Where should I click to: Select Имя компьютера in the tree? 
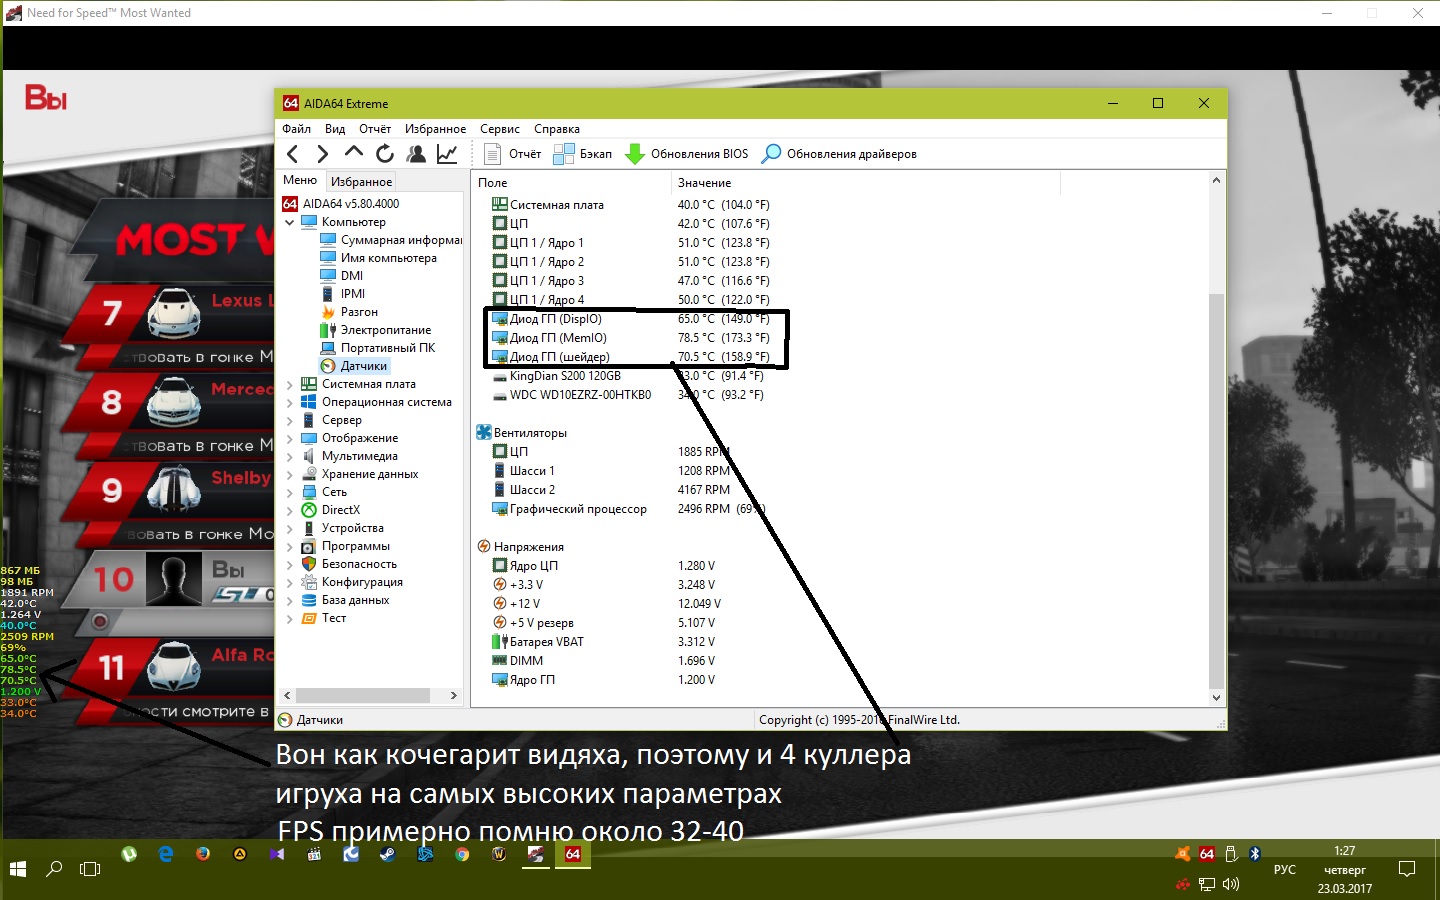(379, 258)
